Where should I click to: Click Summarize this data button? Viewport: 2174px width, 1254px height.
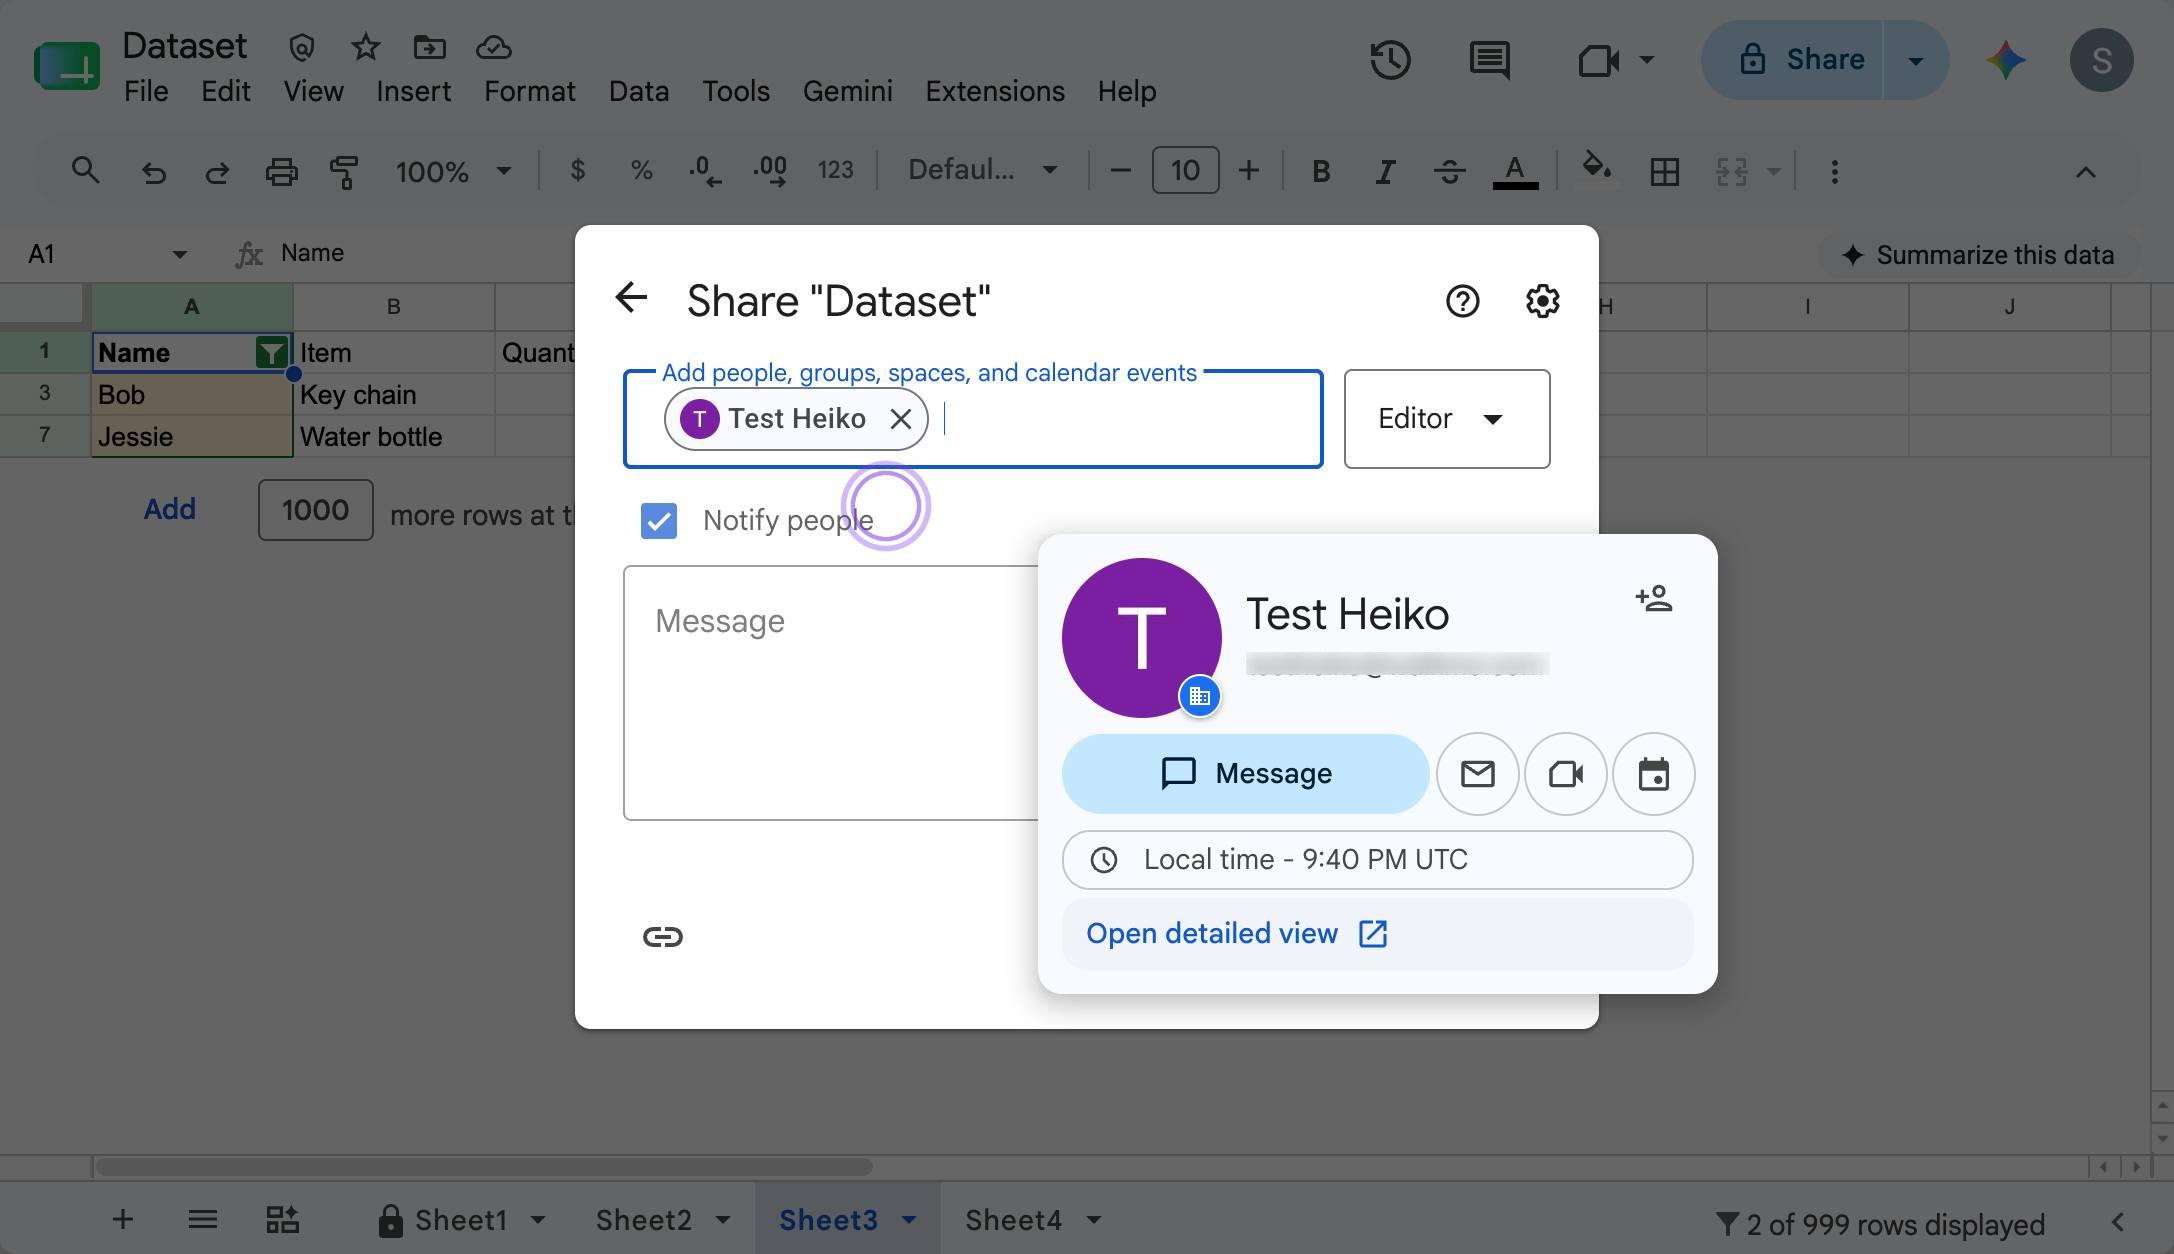pyautogui.click(x=1979, y=255)
